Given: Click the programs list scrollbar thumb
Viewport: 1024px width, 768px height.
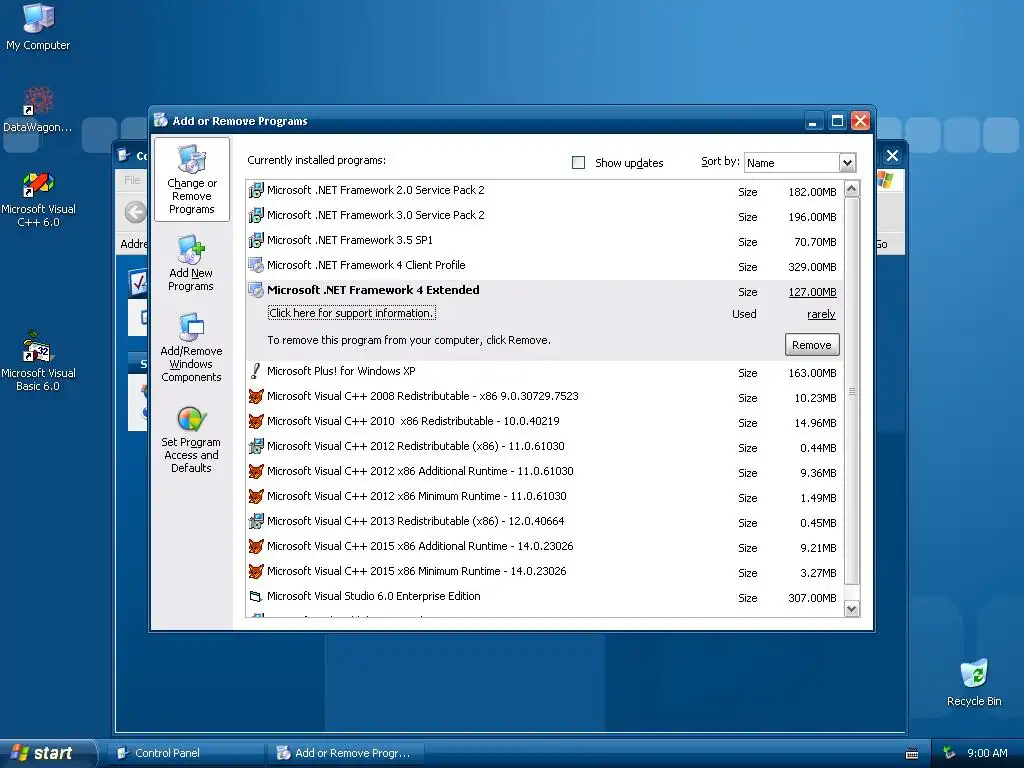Looking at the screenshot, I should 852,391.
